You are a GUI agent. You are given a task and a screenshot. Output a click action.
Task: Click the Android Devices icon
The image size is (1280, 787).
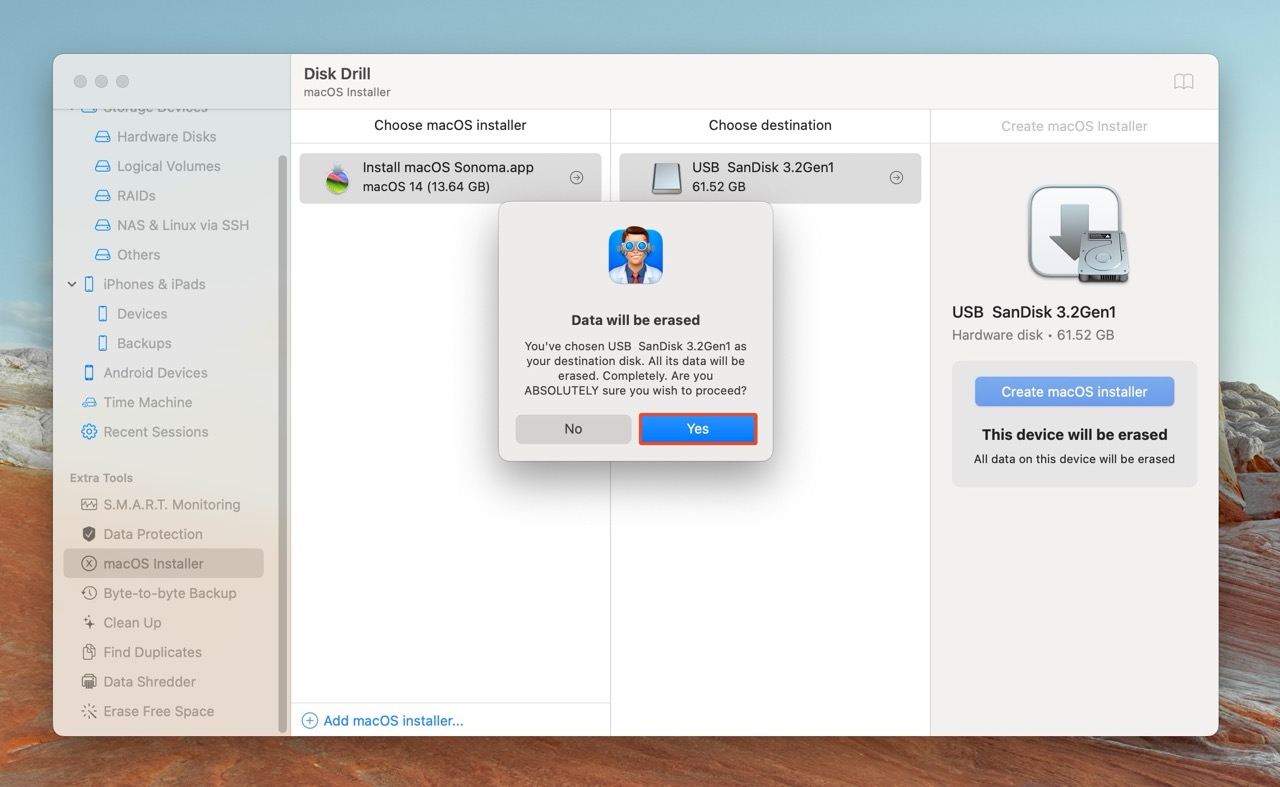point(89,373)
